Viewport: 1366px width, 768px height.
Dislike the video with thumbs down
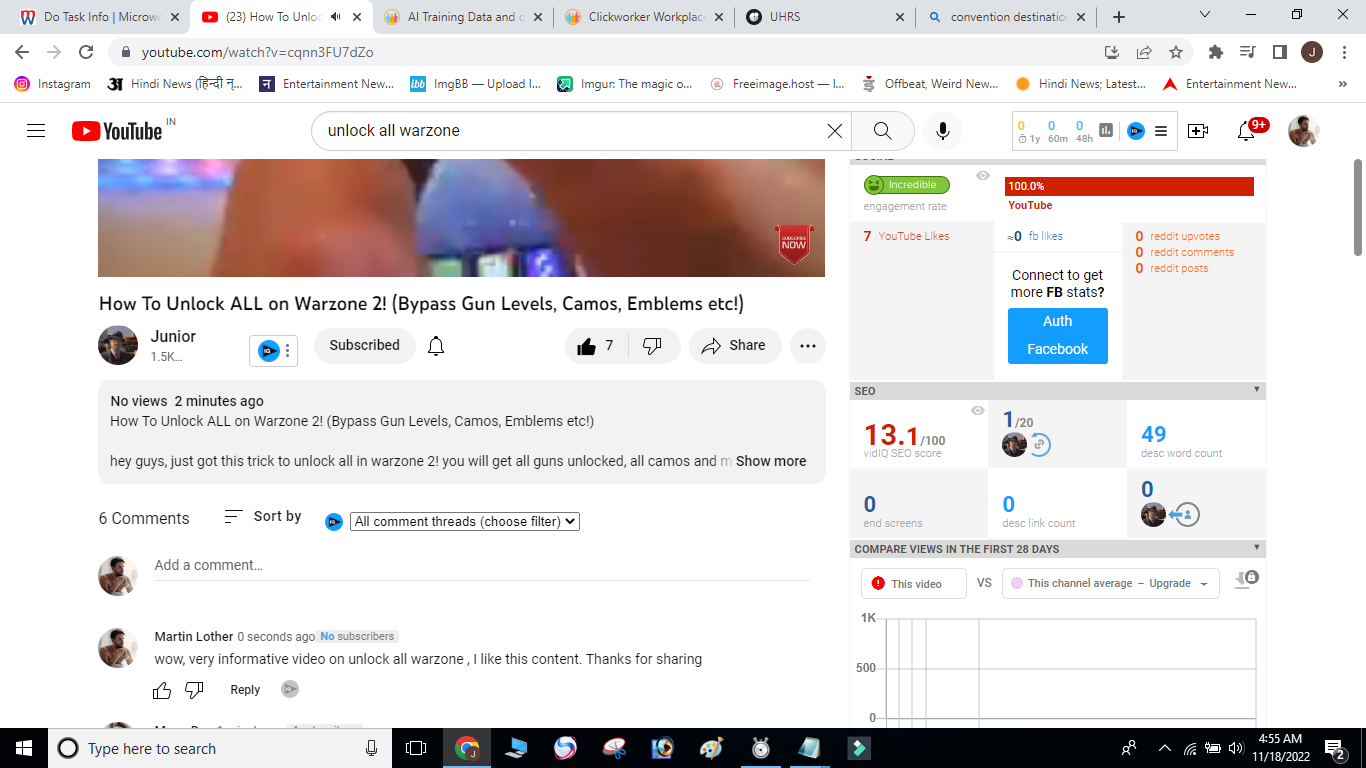653,346
